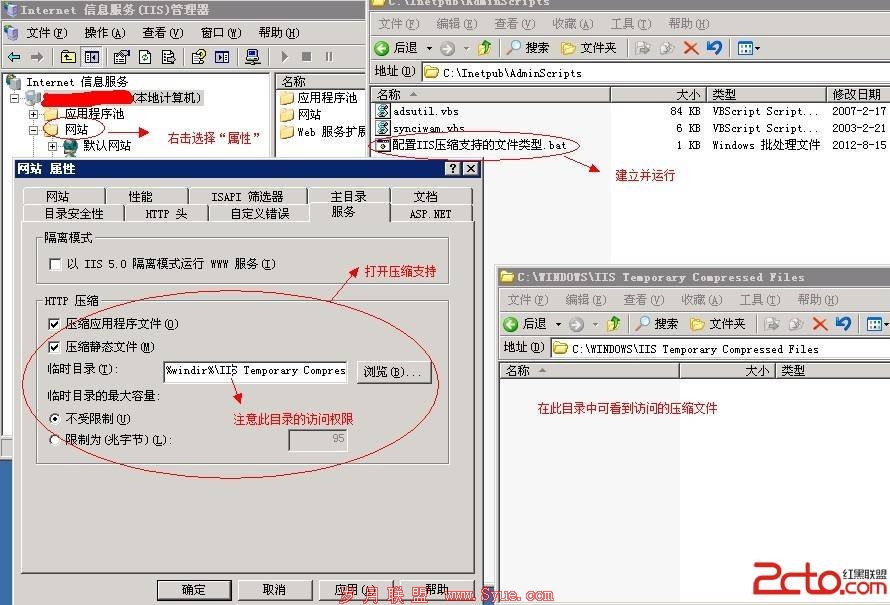Click Up folder icon in Temporary Compressed Files window
Viewport: 890px width, 605px height.
613,324
